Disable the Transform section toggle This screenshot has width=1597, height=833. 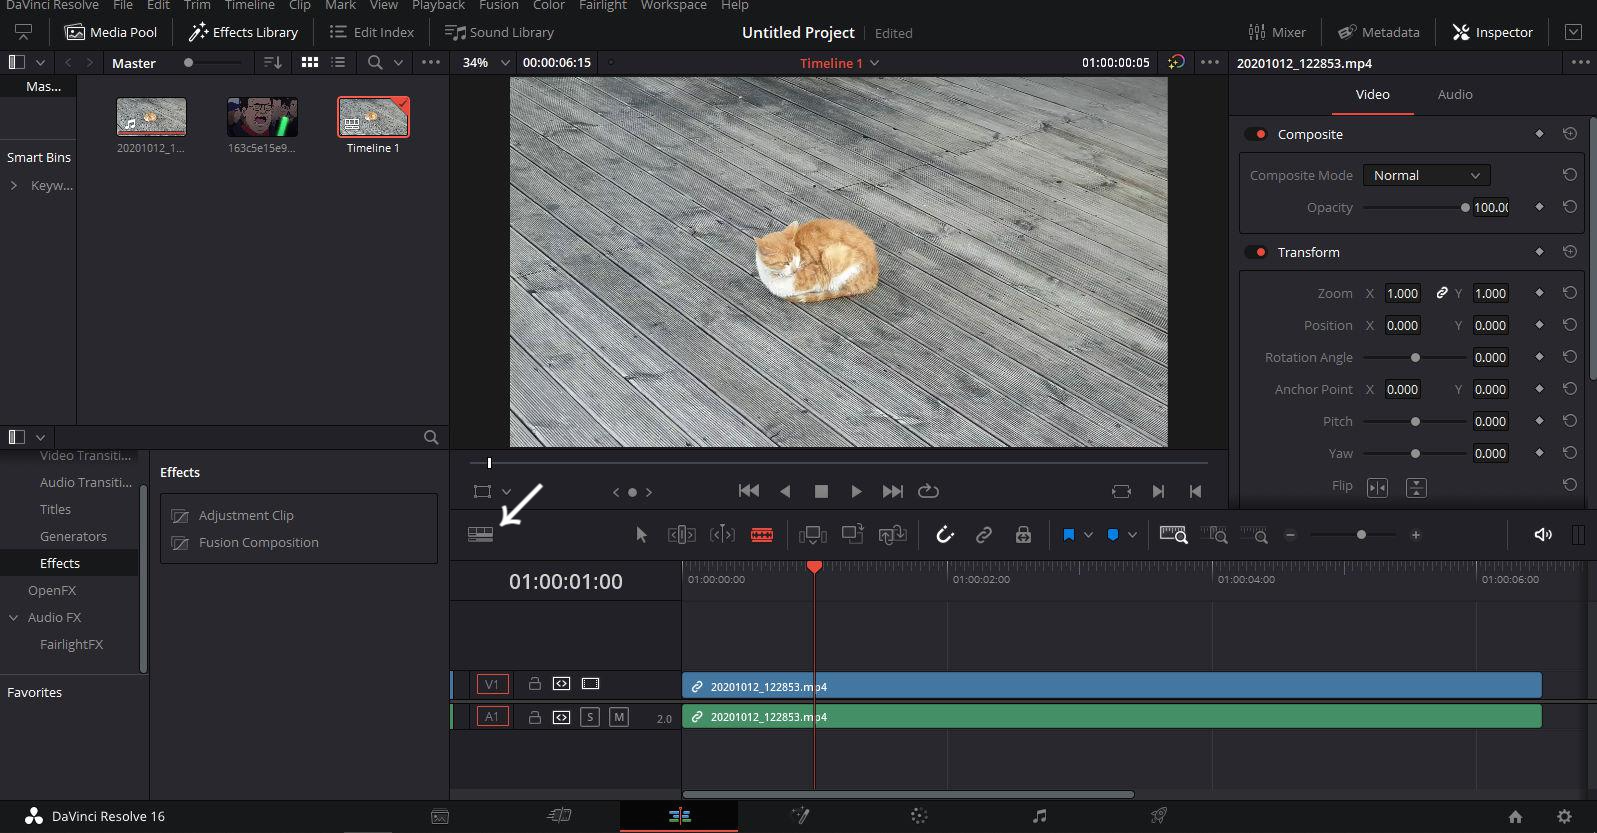tap(1256, 252)
